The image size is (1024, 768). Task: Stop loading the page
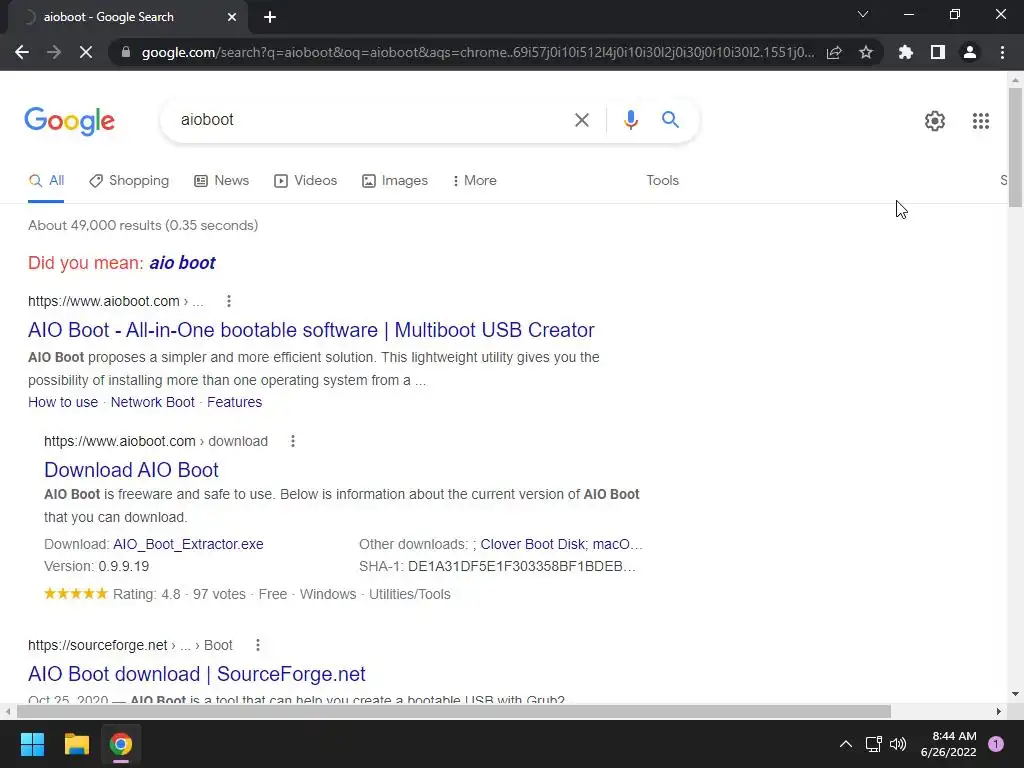86,52
